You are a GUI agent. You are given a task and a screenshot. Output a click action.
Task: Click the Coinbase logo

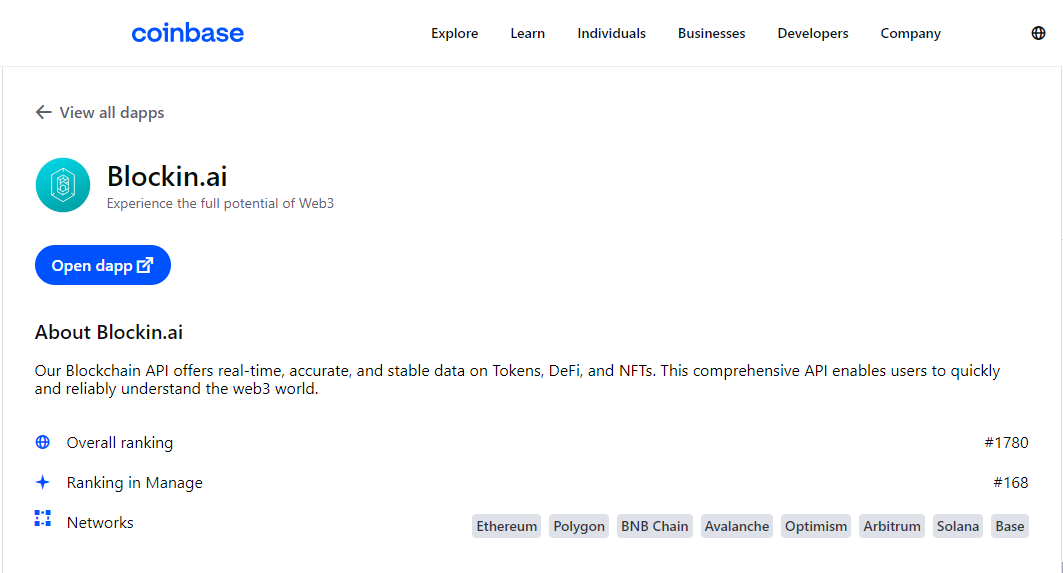point(187,33)
